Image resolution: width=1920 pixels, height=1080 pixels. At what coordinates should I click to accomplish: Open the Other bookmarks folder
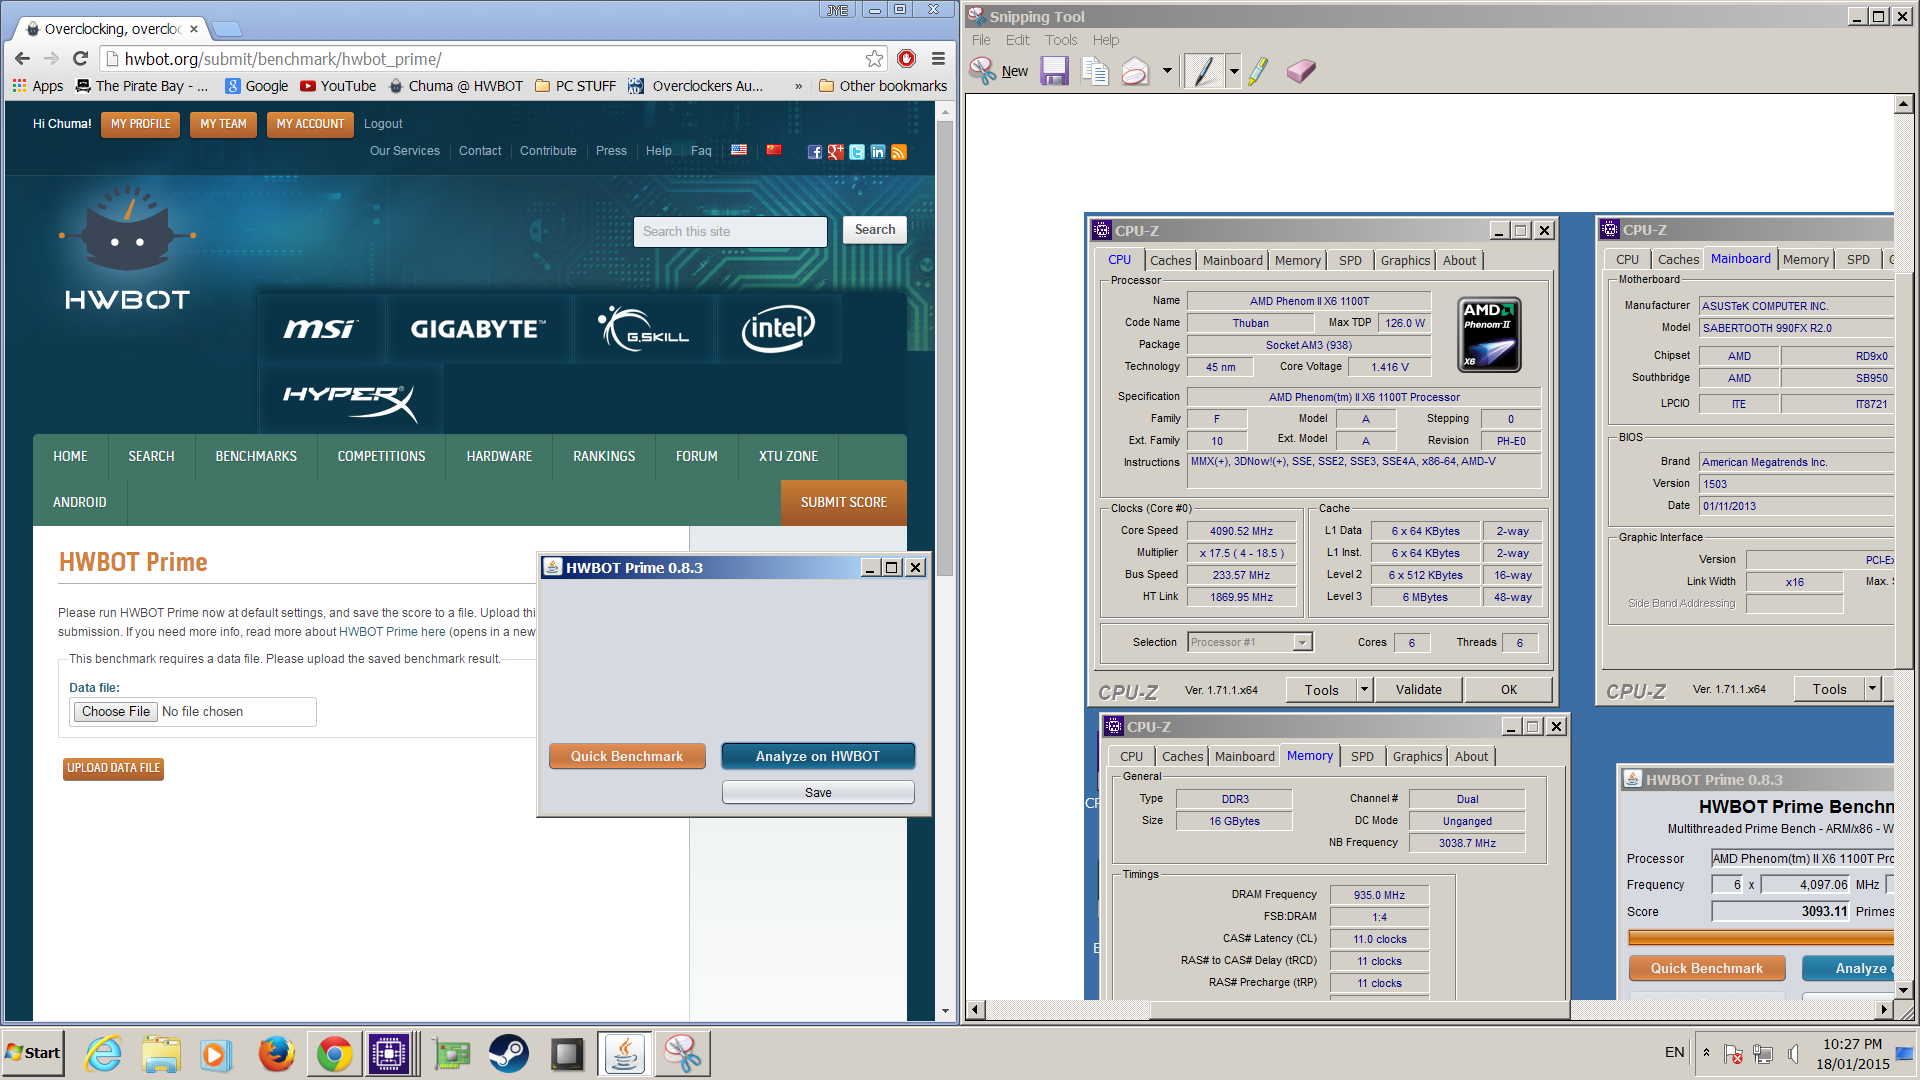pos(883,86)
